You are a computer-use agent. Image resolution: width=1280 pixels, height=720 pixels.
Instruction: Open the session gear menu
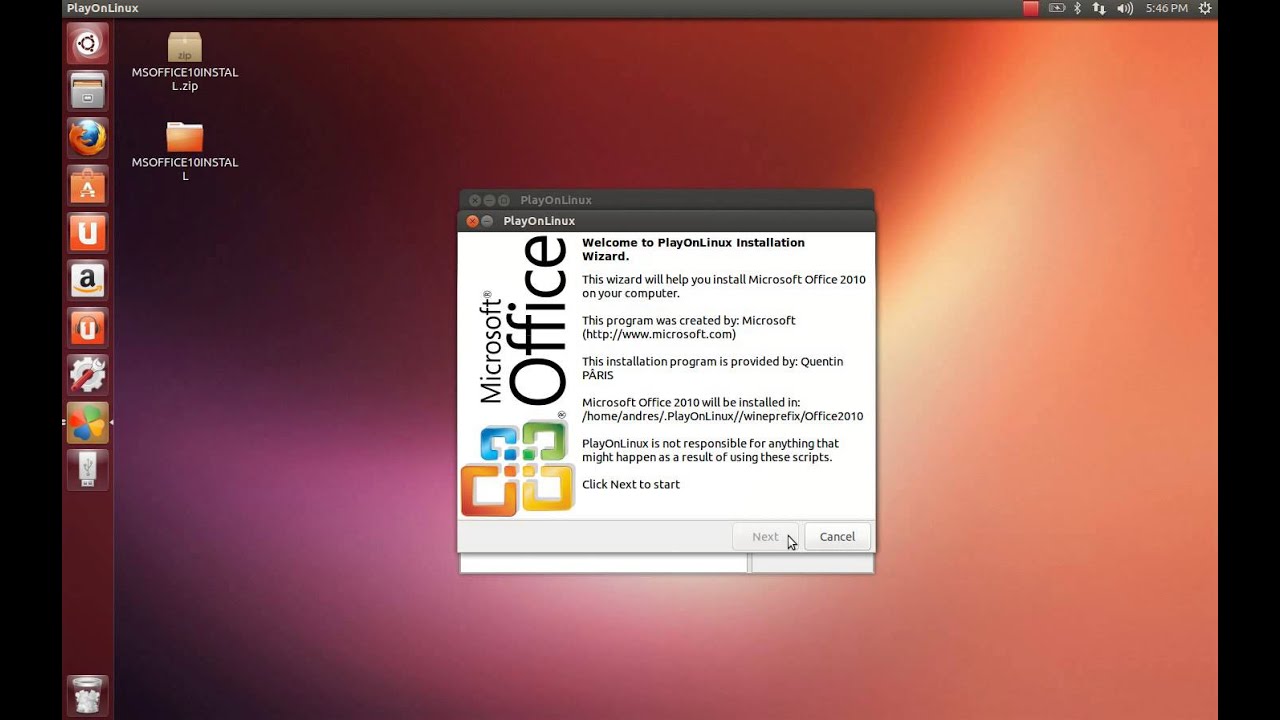coord(1205,8)
